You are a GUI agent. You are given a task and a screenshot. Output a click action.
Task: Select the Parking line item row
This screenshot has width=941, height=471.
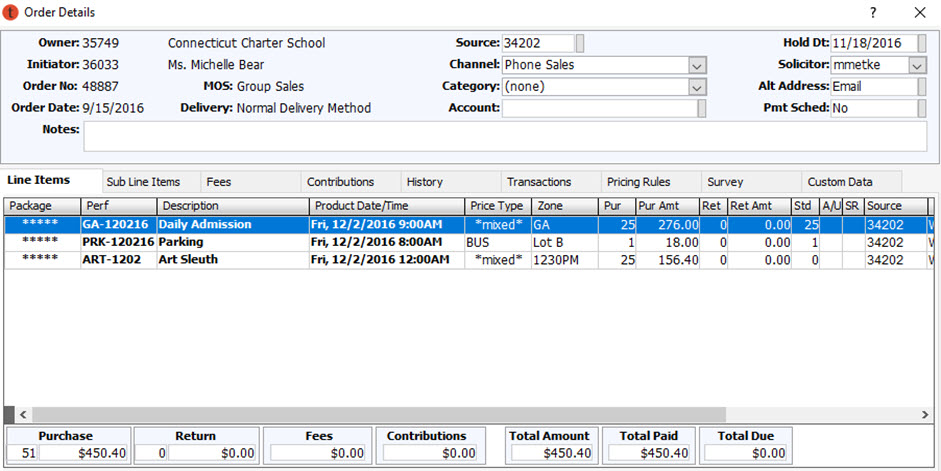point(469,242)
